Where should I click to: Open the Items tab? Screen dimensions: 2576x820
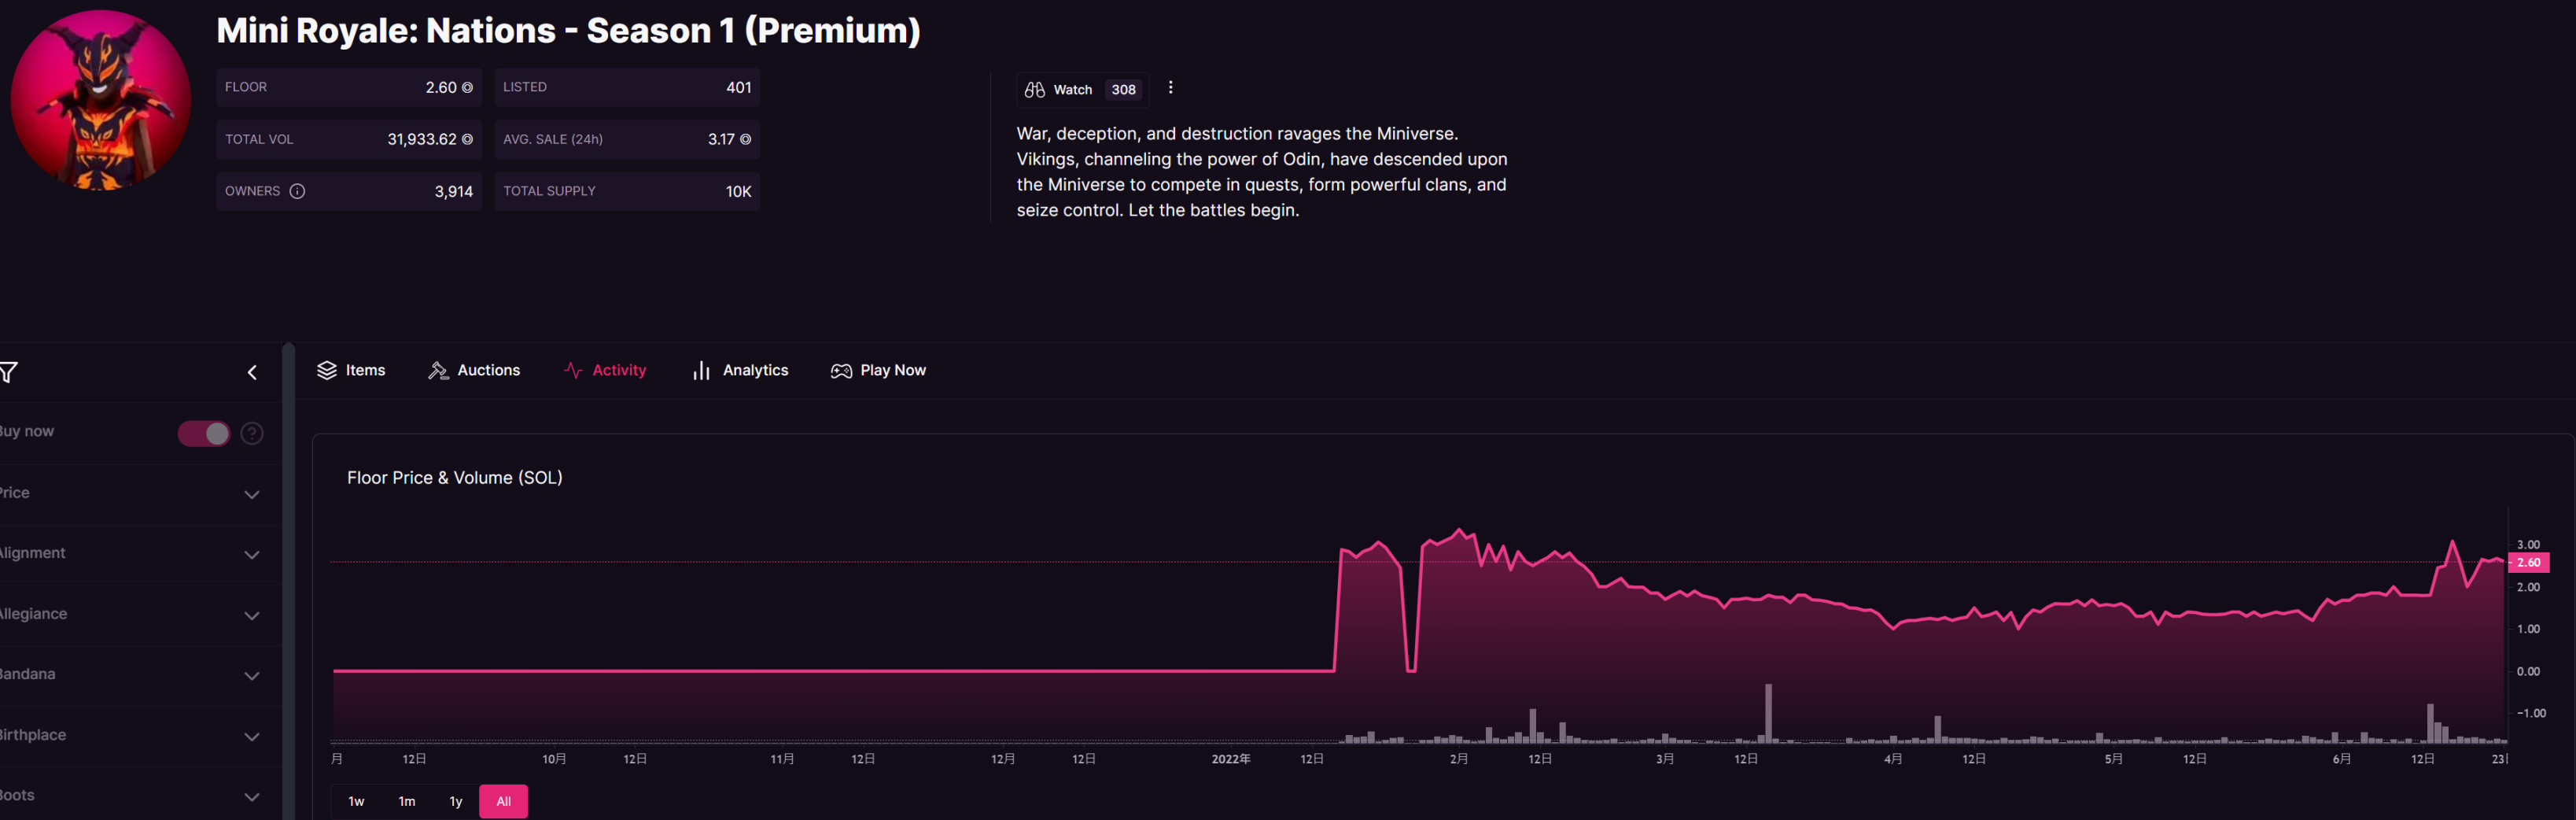(351, 370)
